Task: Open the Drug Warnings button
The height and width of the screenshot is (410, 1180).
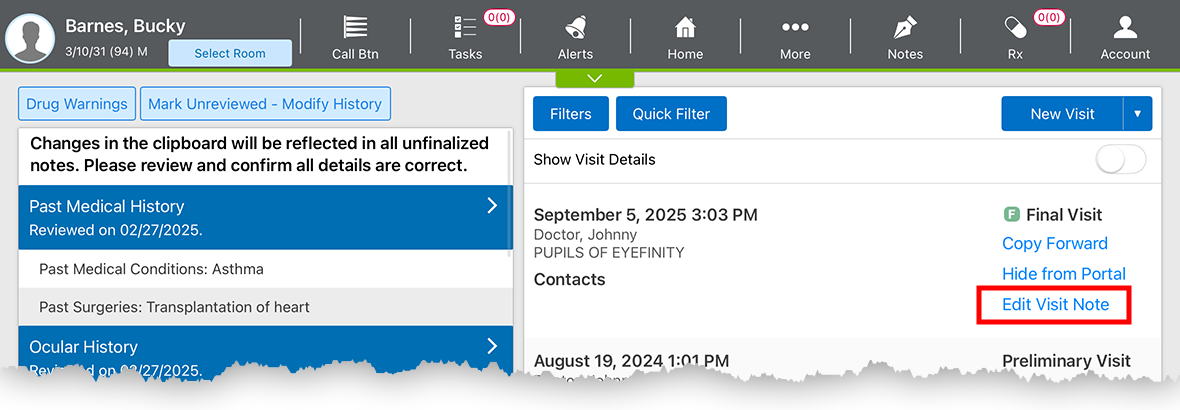Action: [x=77, y=104]
